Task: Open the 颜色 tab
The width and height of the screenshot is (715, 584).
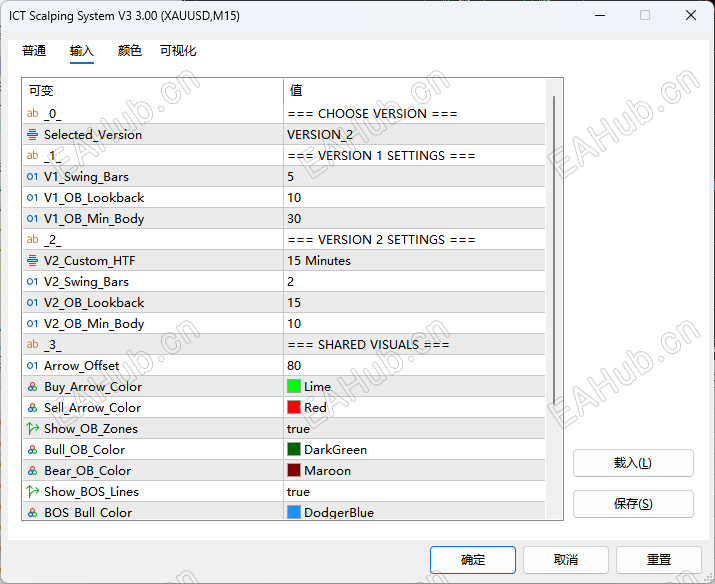Action: pyautogui.click(x=130, y=51)
